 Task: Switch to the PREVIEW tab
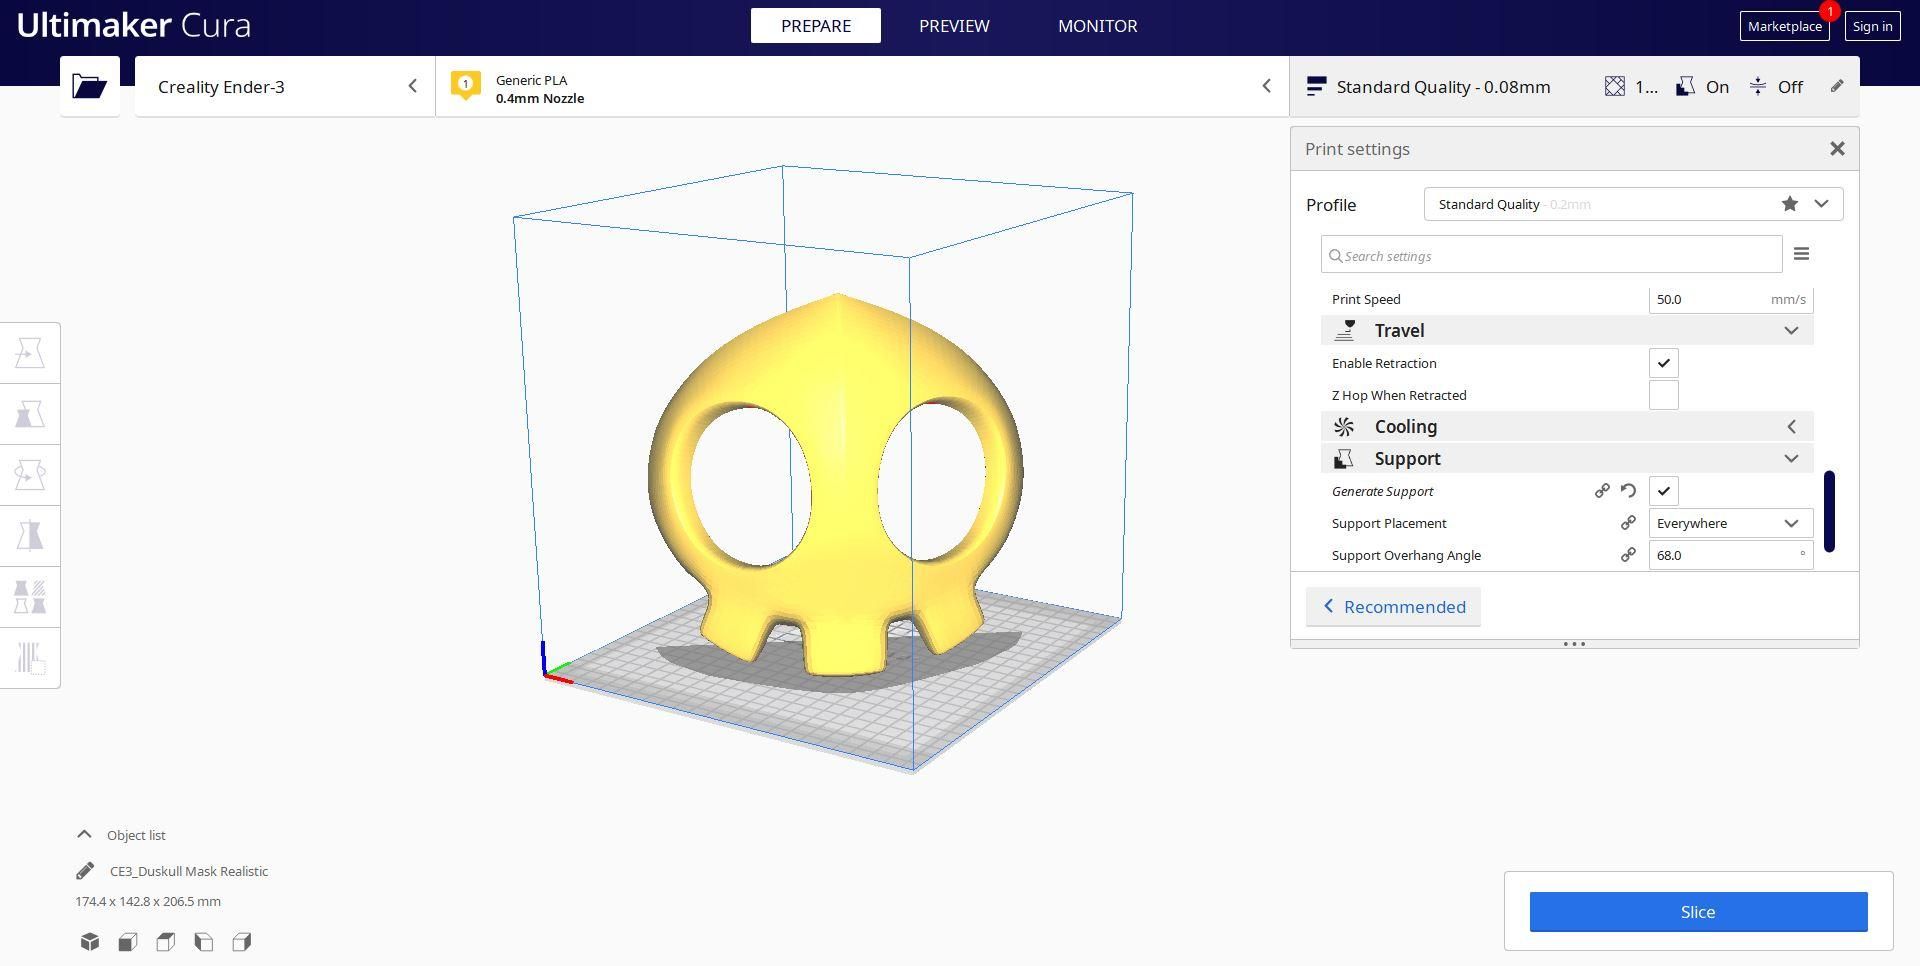coord(954,26)
